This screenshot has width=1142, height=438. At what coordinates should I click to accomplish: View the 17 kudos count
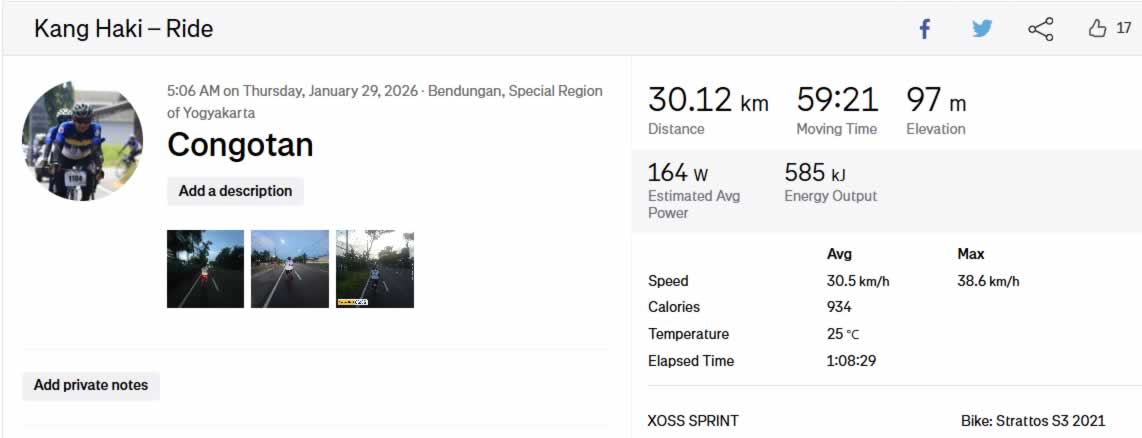[1124, 29]
